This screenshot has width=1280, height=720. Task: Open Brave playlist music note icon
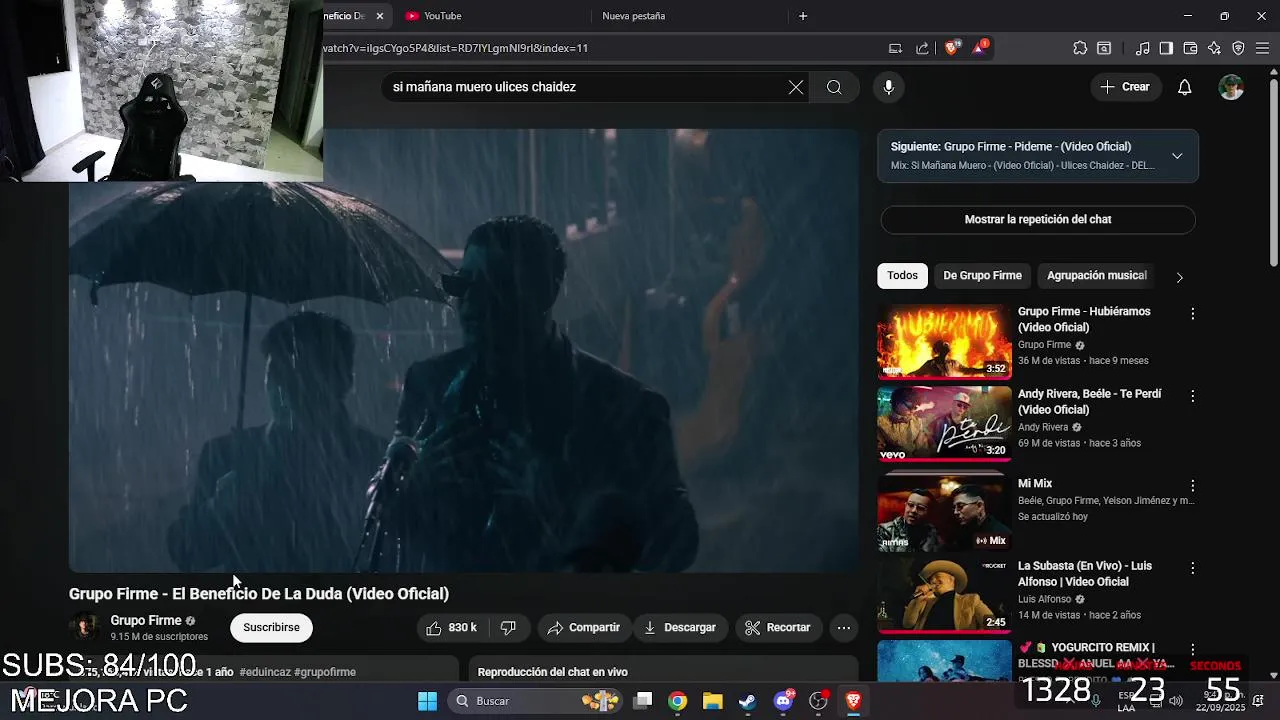pos(1143,48)
